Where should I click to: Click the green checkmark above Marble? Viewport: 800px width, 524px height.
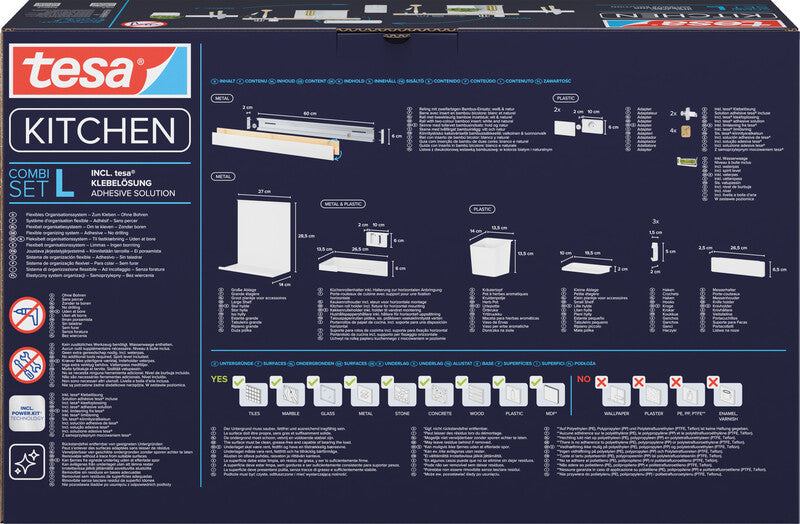[x=276, y=381]
